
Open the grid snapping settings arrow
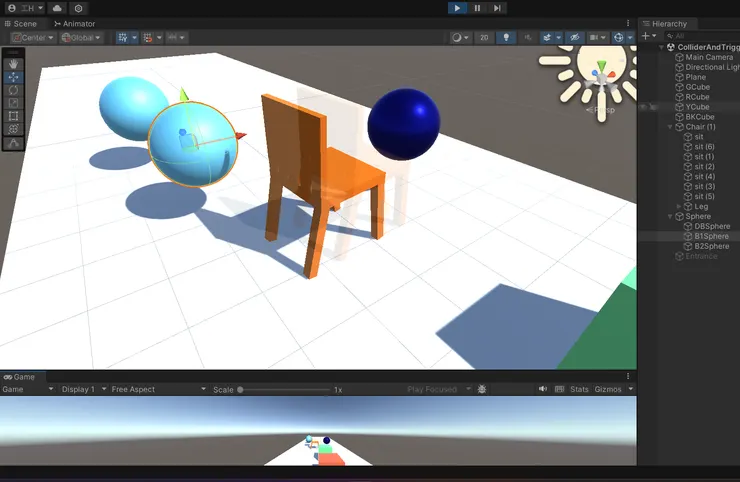coord(159,37)
